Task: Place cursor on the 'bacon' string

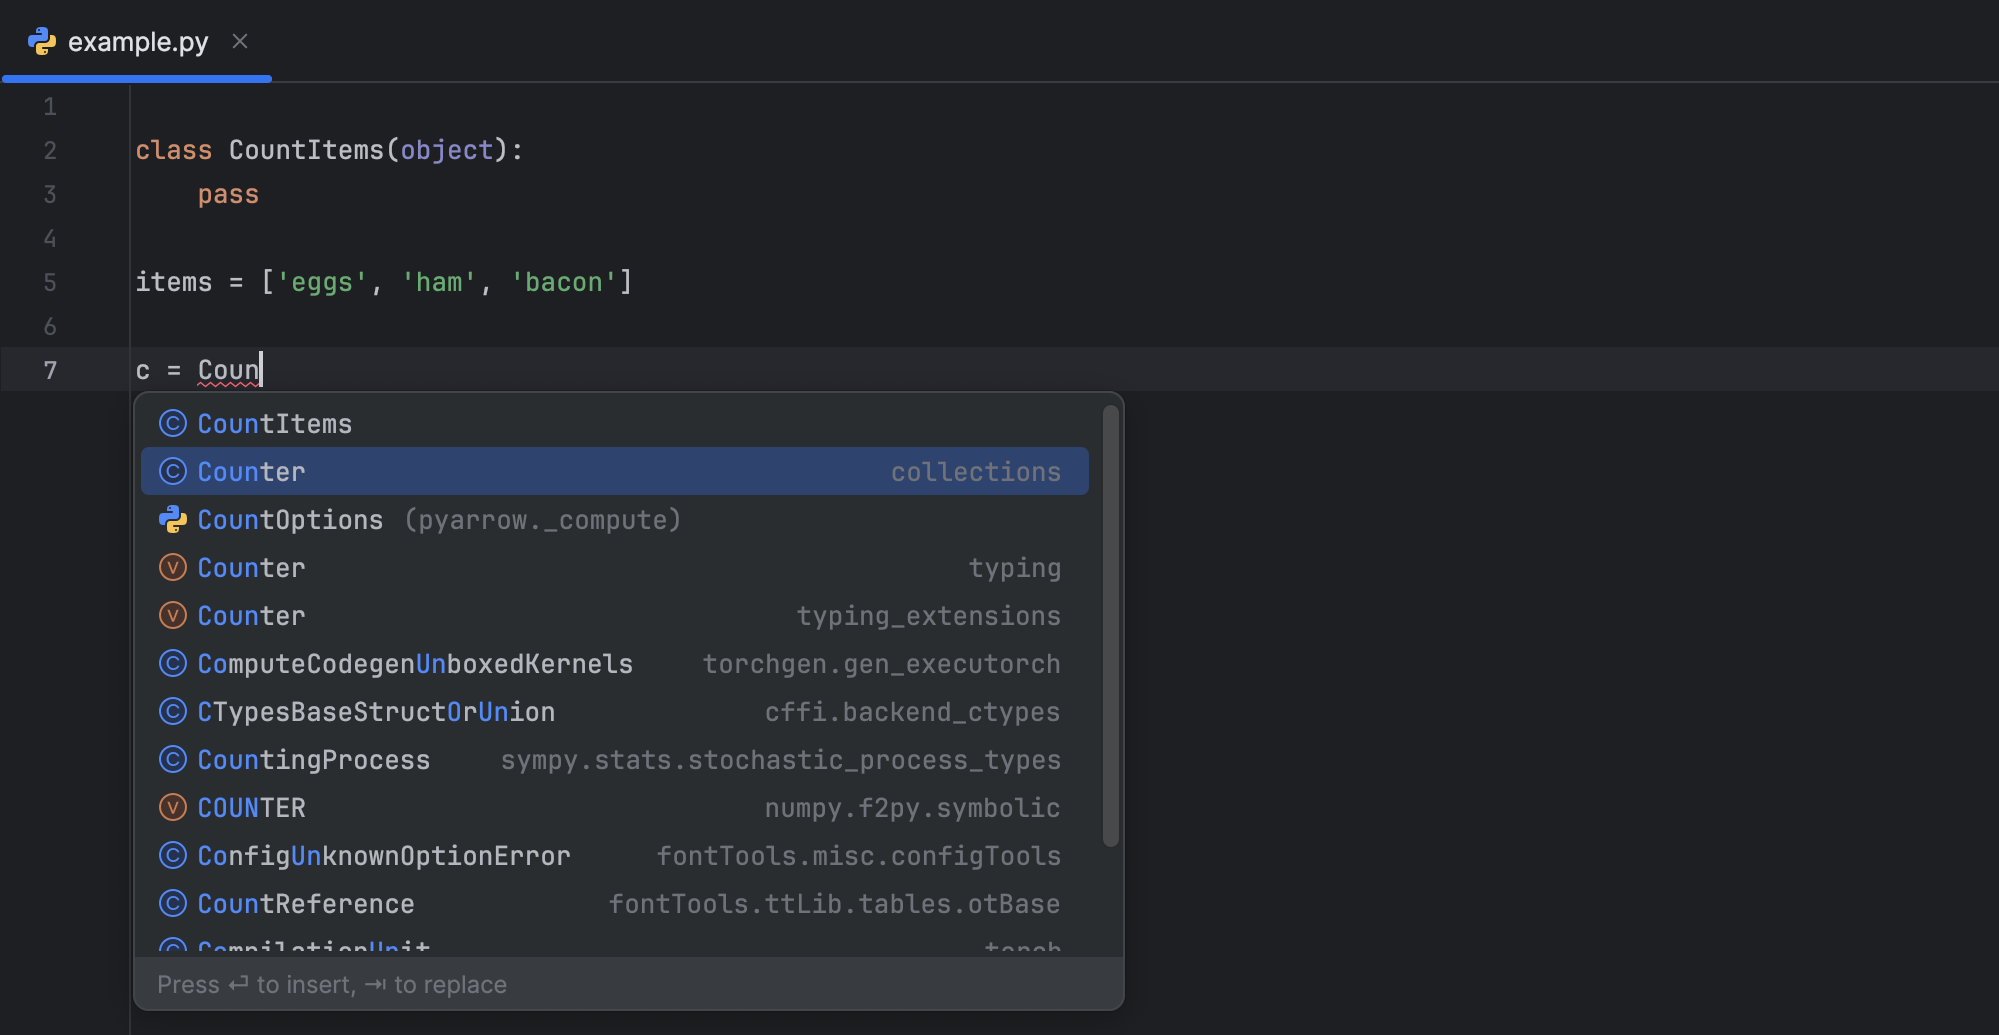Action: (563, 283)
